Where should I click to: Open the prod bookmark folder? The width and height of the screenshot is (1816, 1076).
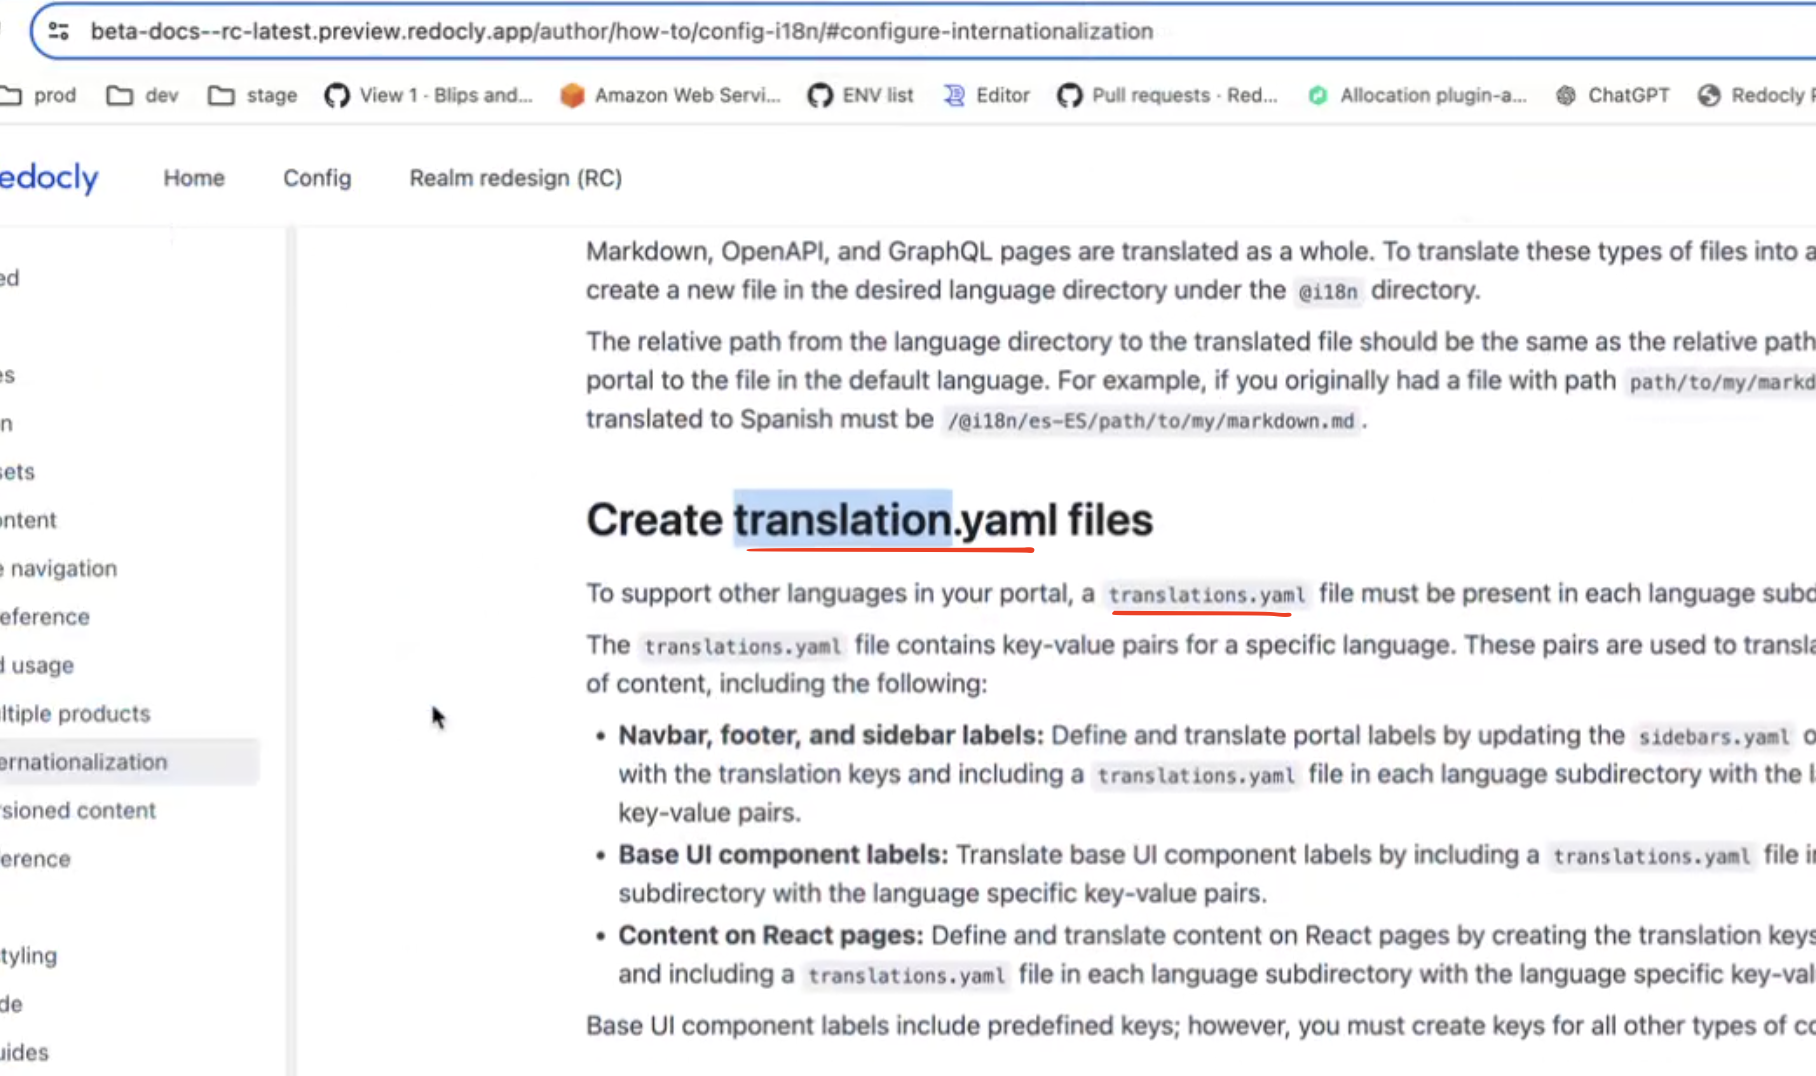(x=40, y=95)
